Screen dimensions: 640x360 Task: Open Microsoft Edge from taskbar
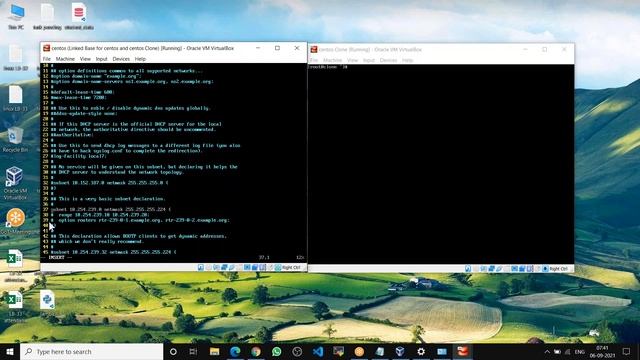pyautogui.click(x=235, y=351)
